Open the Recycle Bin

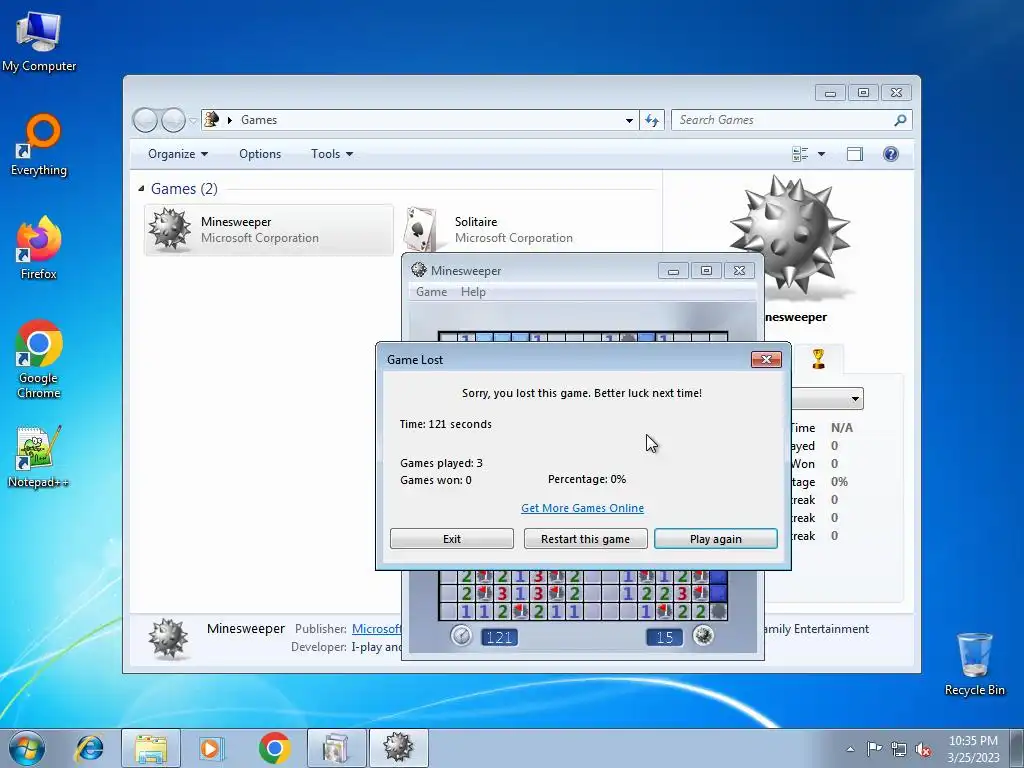click(x=974, y=664)
